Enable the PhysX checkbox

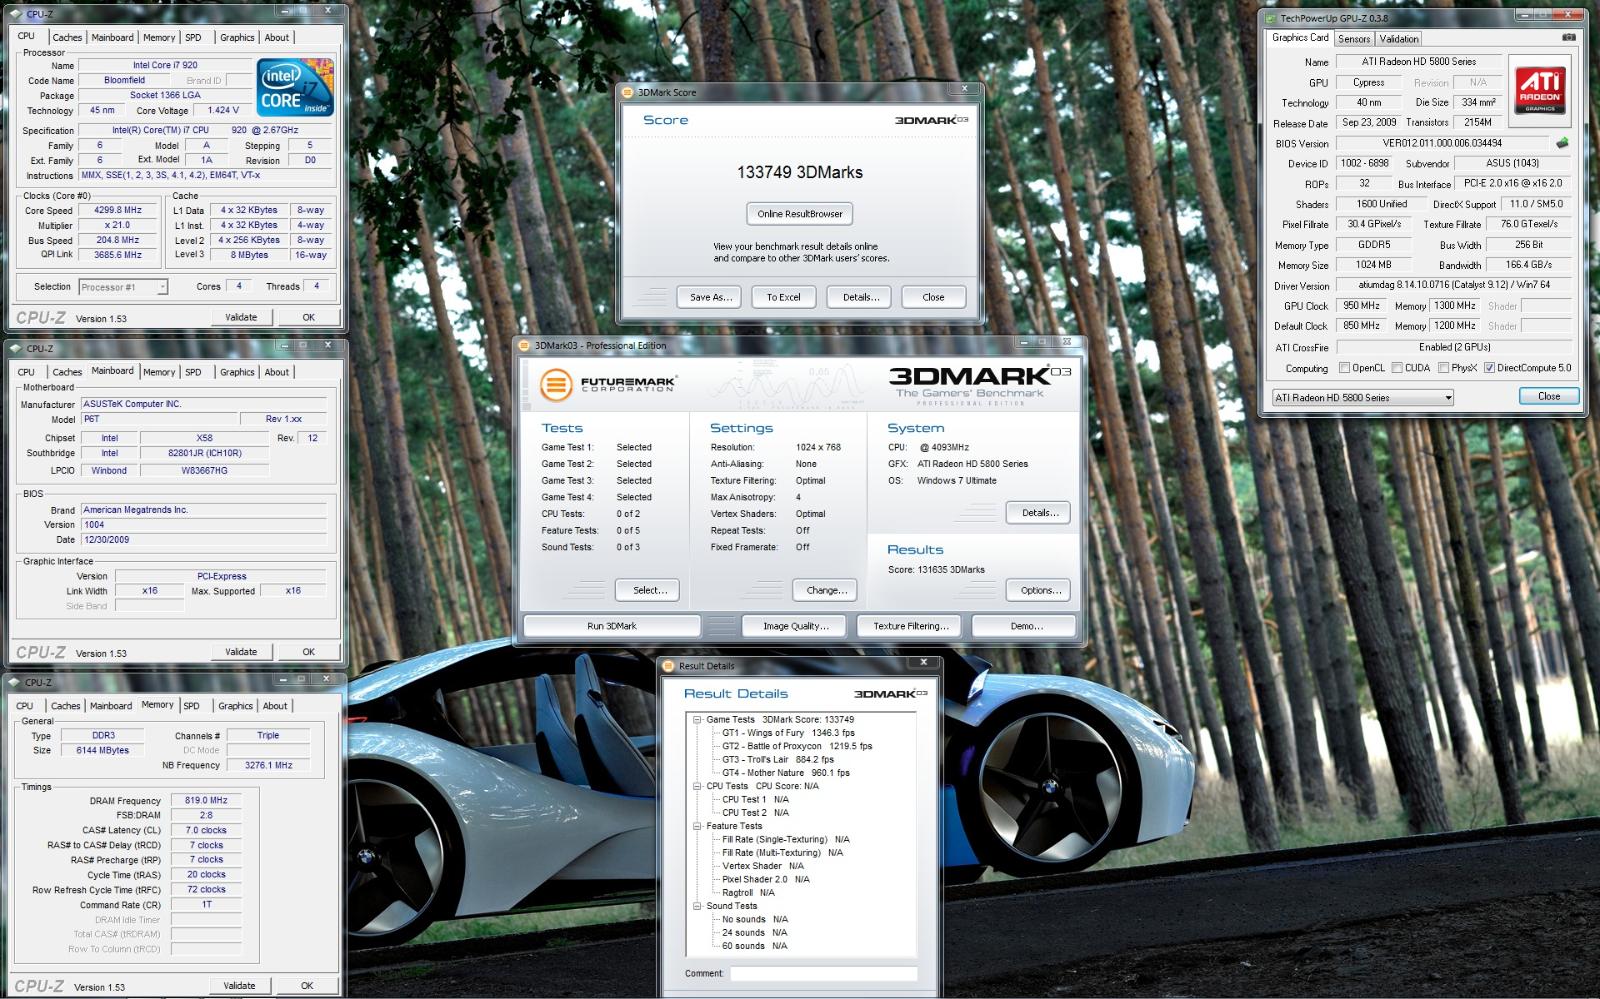pyautogui.click(x=1443, y=368)
